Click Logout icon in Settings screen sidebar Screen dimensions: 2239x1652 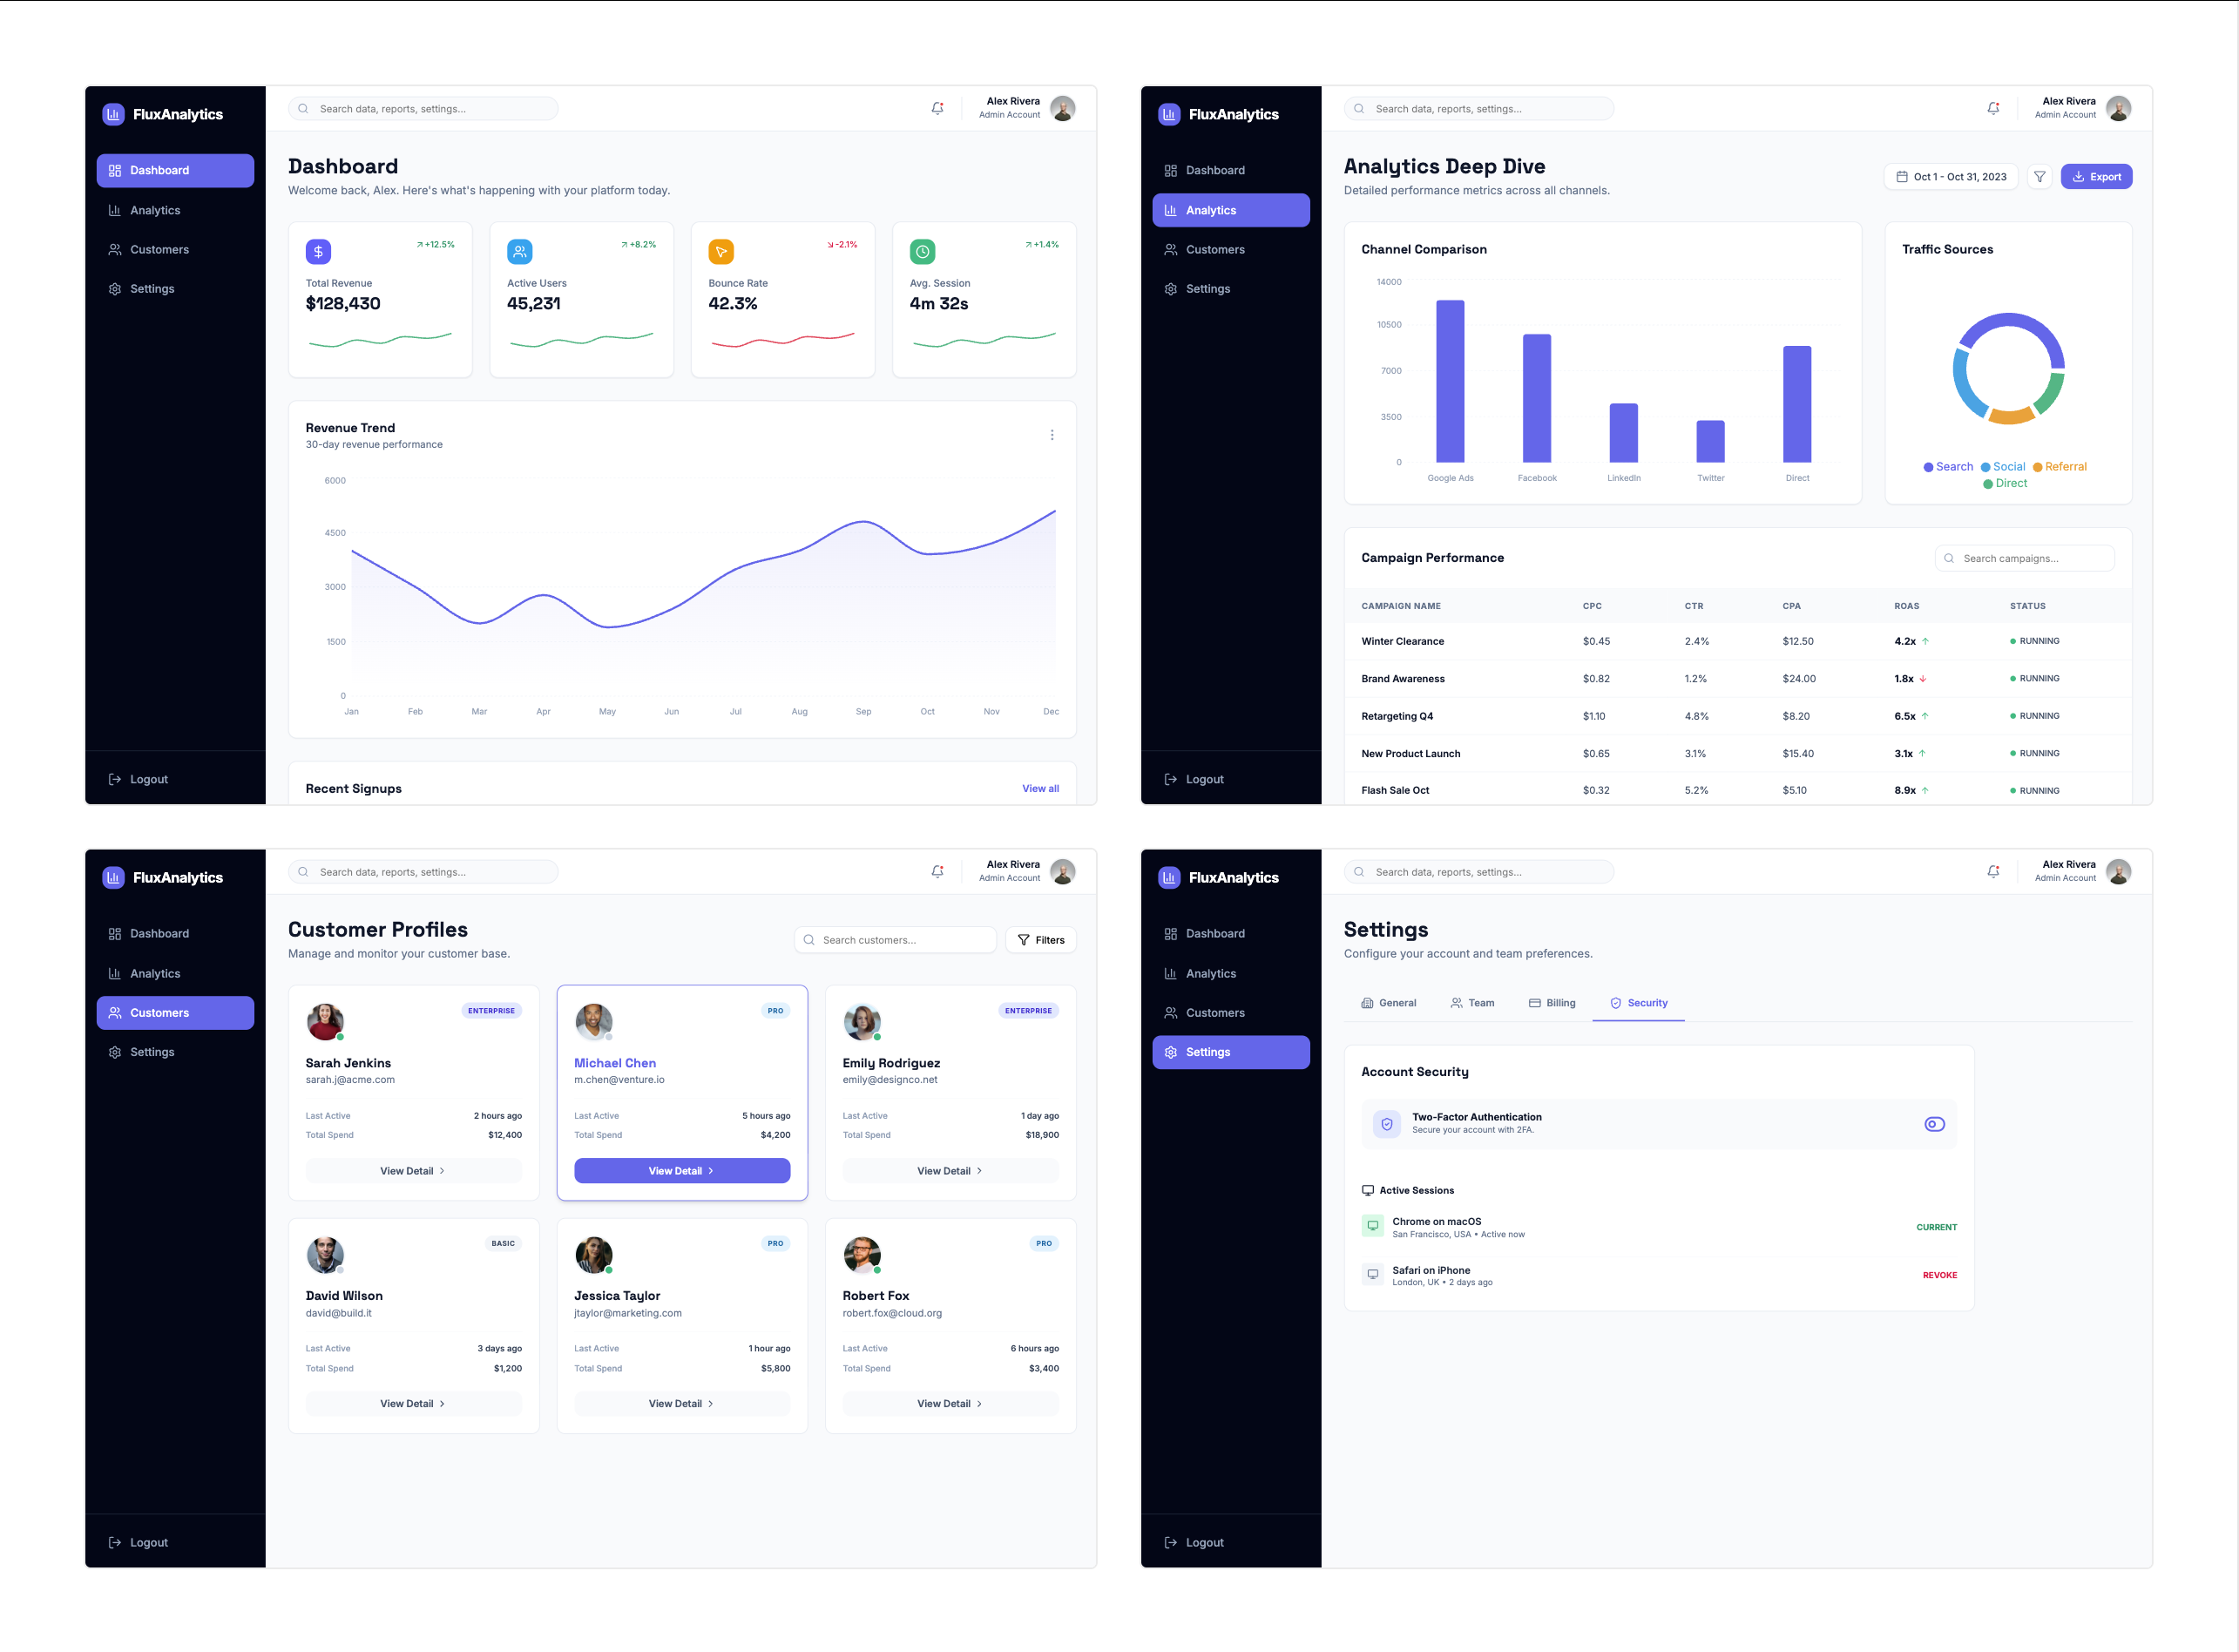[x=1170, y=1542]
